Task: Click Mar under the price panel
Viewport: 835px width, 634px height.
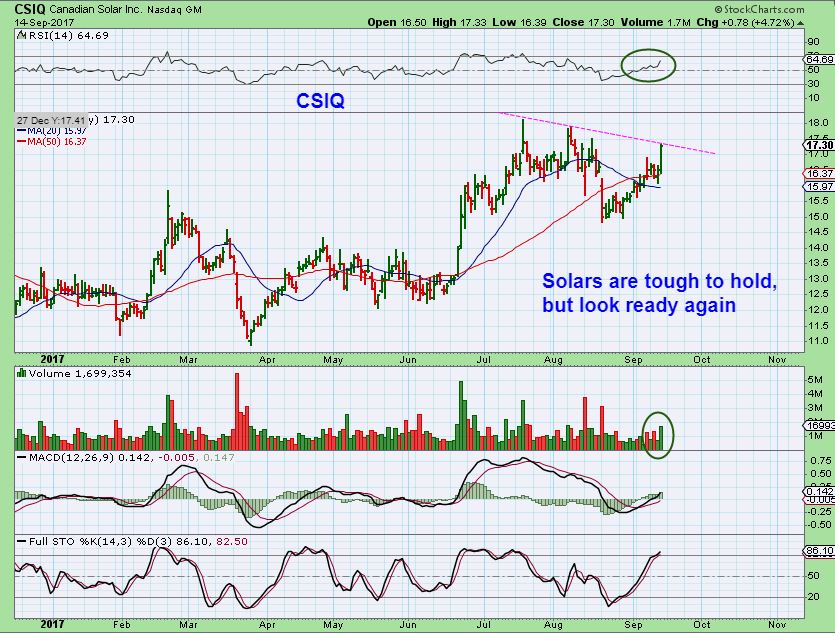Action: point(188,360)
